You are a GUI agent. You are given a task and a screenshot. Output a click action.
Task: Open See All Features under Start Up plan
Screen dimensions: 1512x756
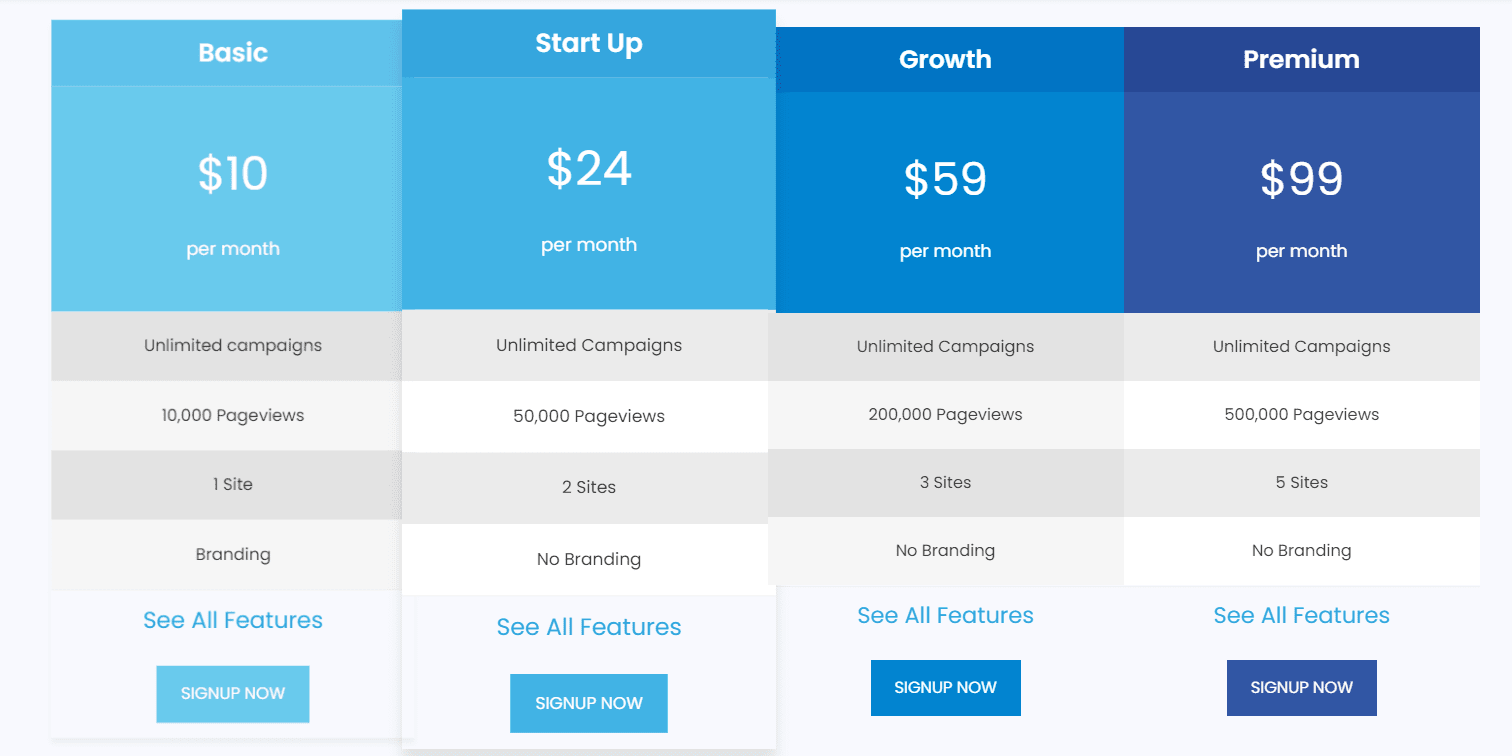588,627
